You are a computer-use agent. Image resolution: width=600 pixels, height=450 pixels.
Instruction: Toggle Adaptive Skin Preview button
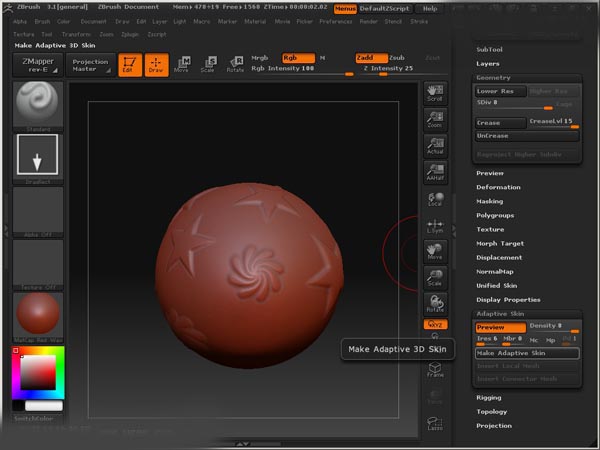point(499,327)
